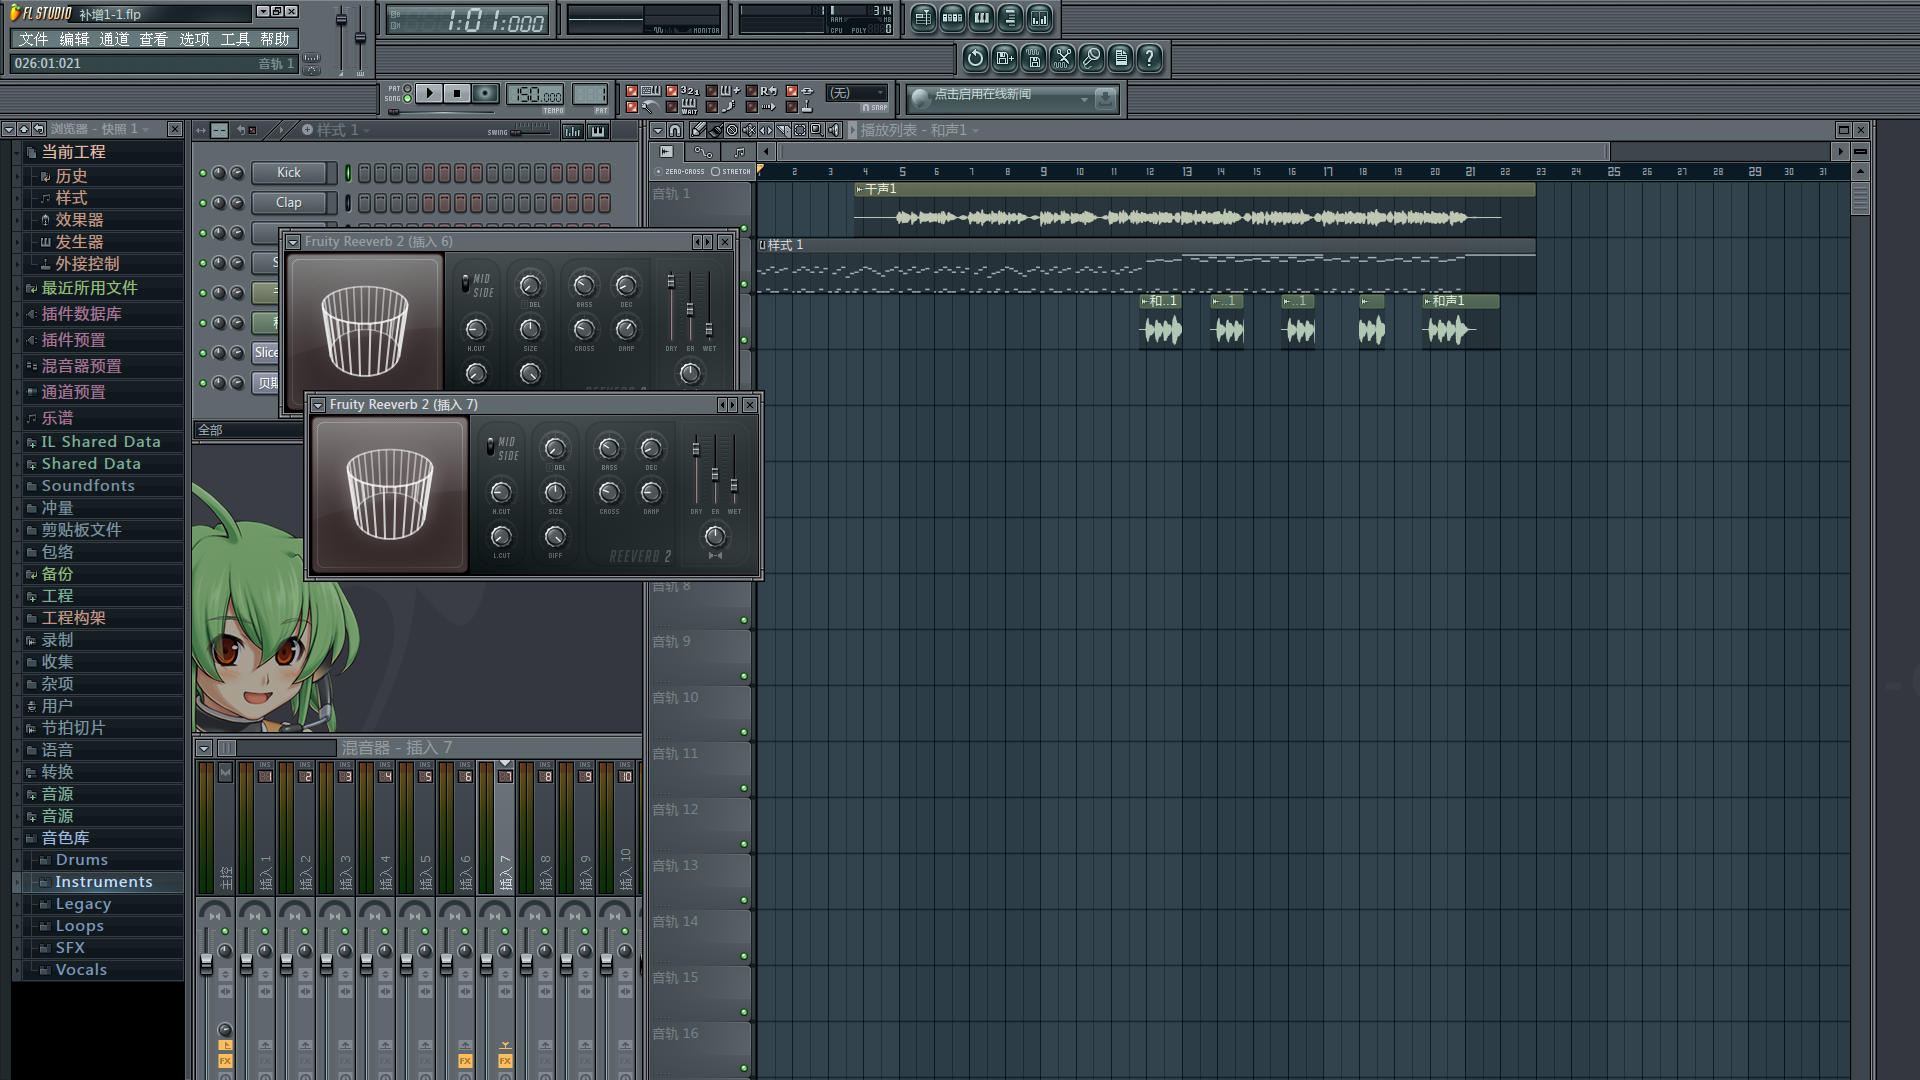Open the help question mark button

coord(1150,58)
